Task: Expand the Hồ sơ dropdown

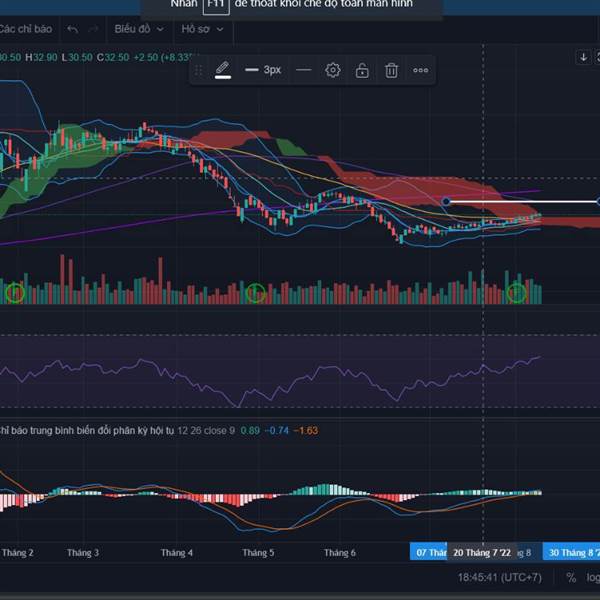Action: (x=202, y=29)
